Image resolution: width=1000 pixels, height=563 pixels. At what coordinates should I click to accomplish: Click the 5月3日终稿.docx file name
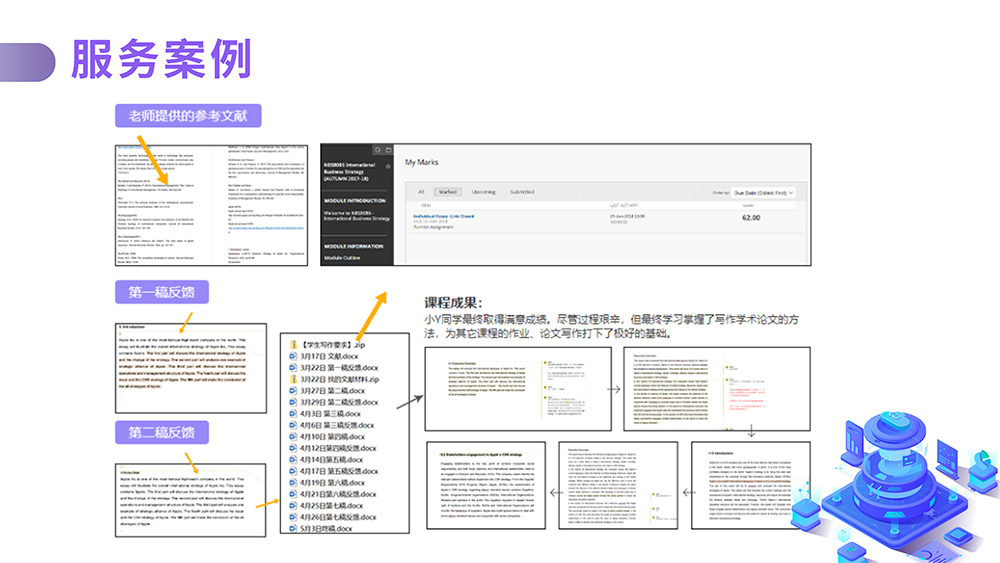click(x=327, y=528)
